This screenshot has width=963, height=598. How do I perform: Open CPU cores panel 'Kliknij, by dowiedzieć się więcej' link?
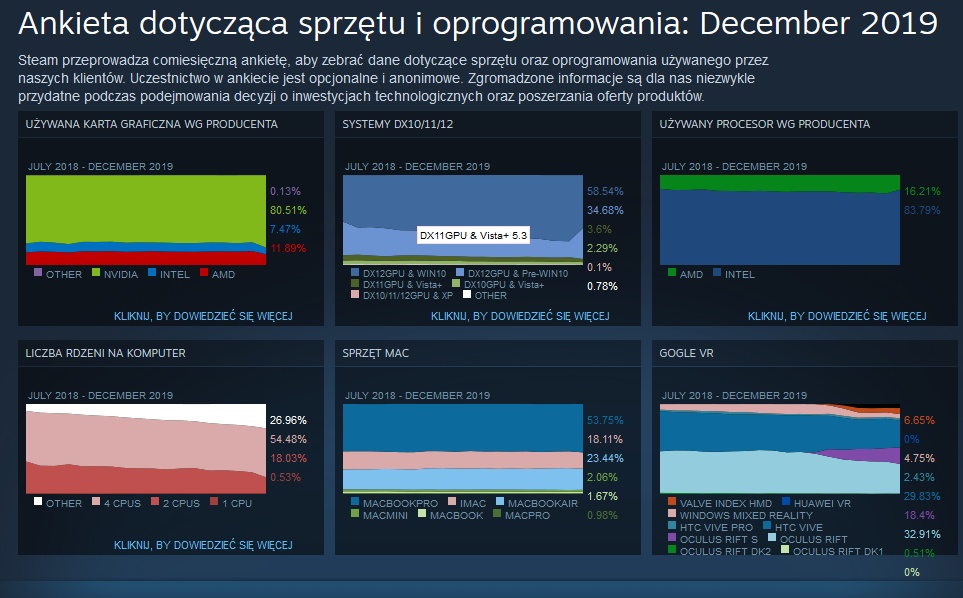point(203,545)
